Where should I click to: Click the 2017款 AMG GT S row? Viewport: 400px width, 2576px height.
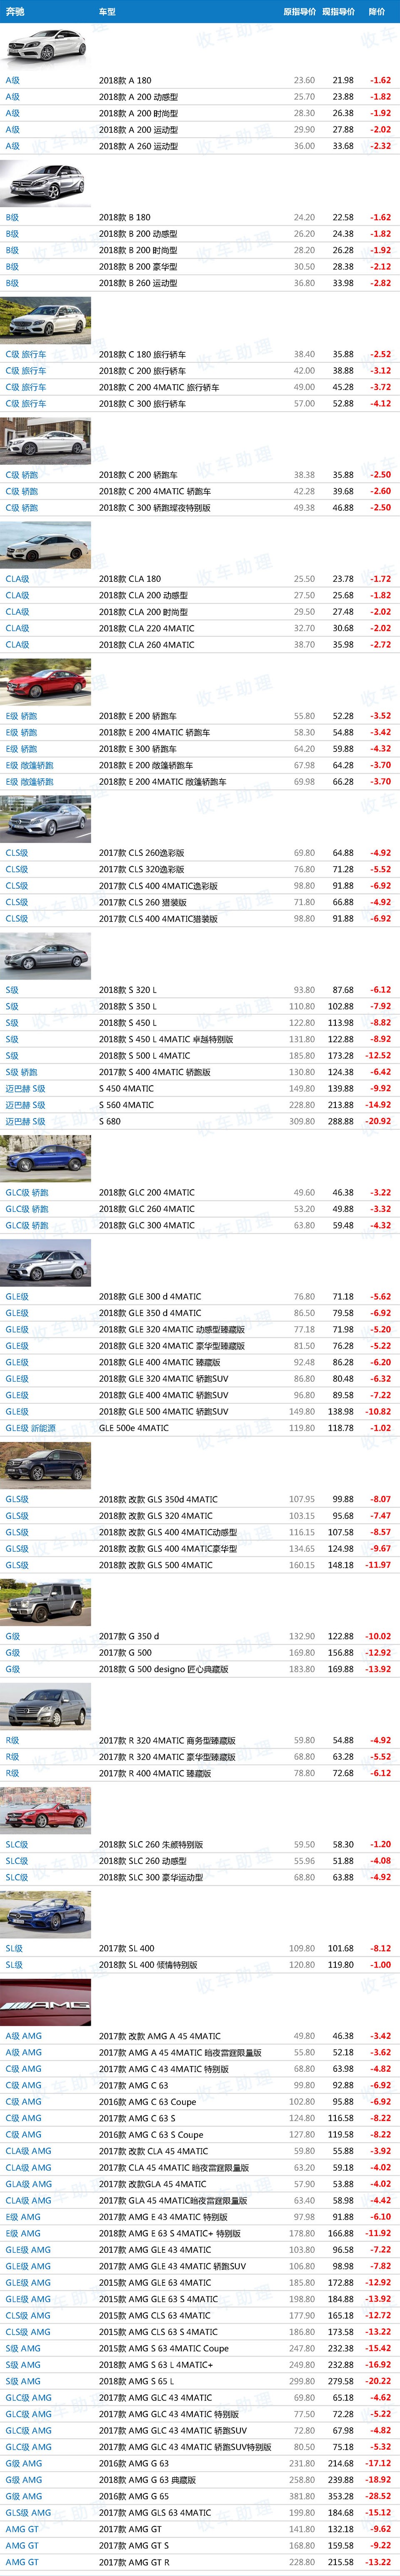(x=200, y=2545)
